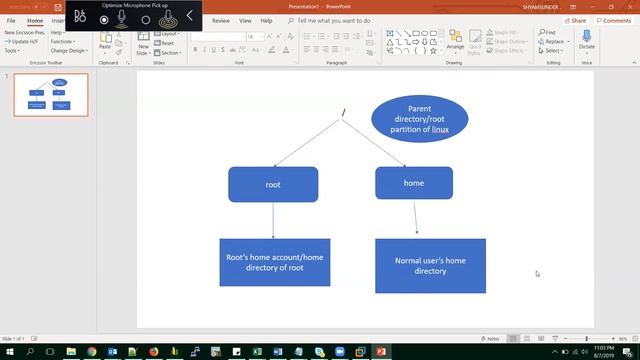Click the Center alignment icon
Screen dimensions: 640x360
[x=316, y=49]
